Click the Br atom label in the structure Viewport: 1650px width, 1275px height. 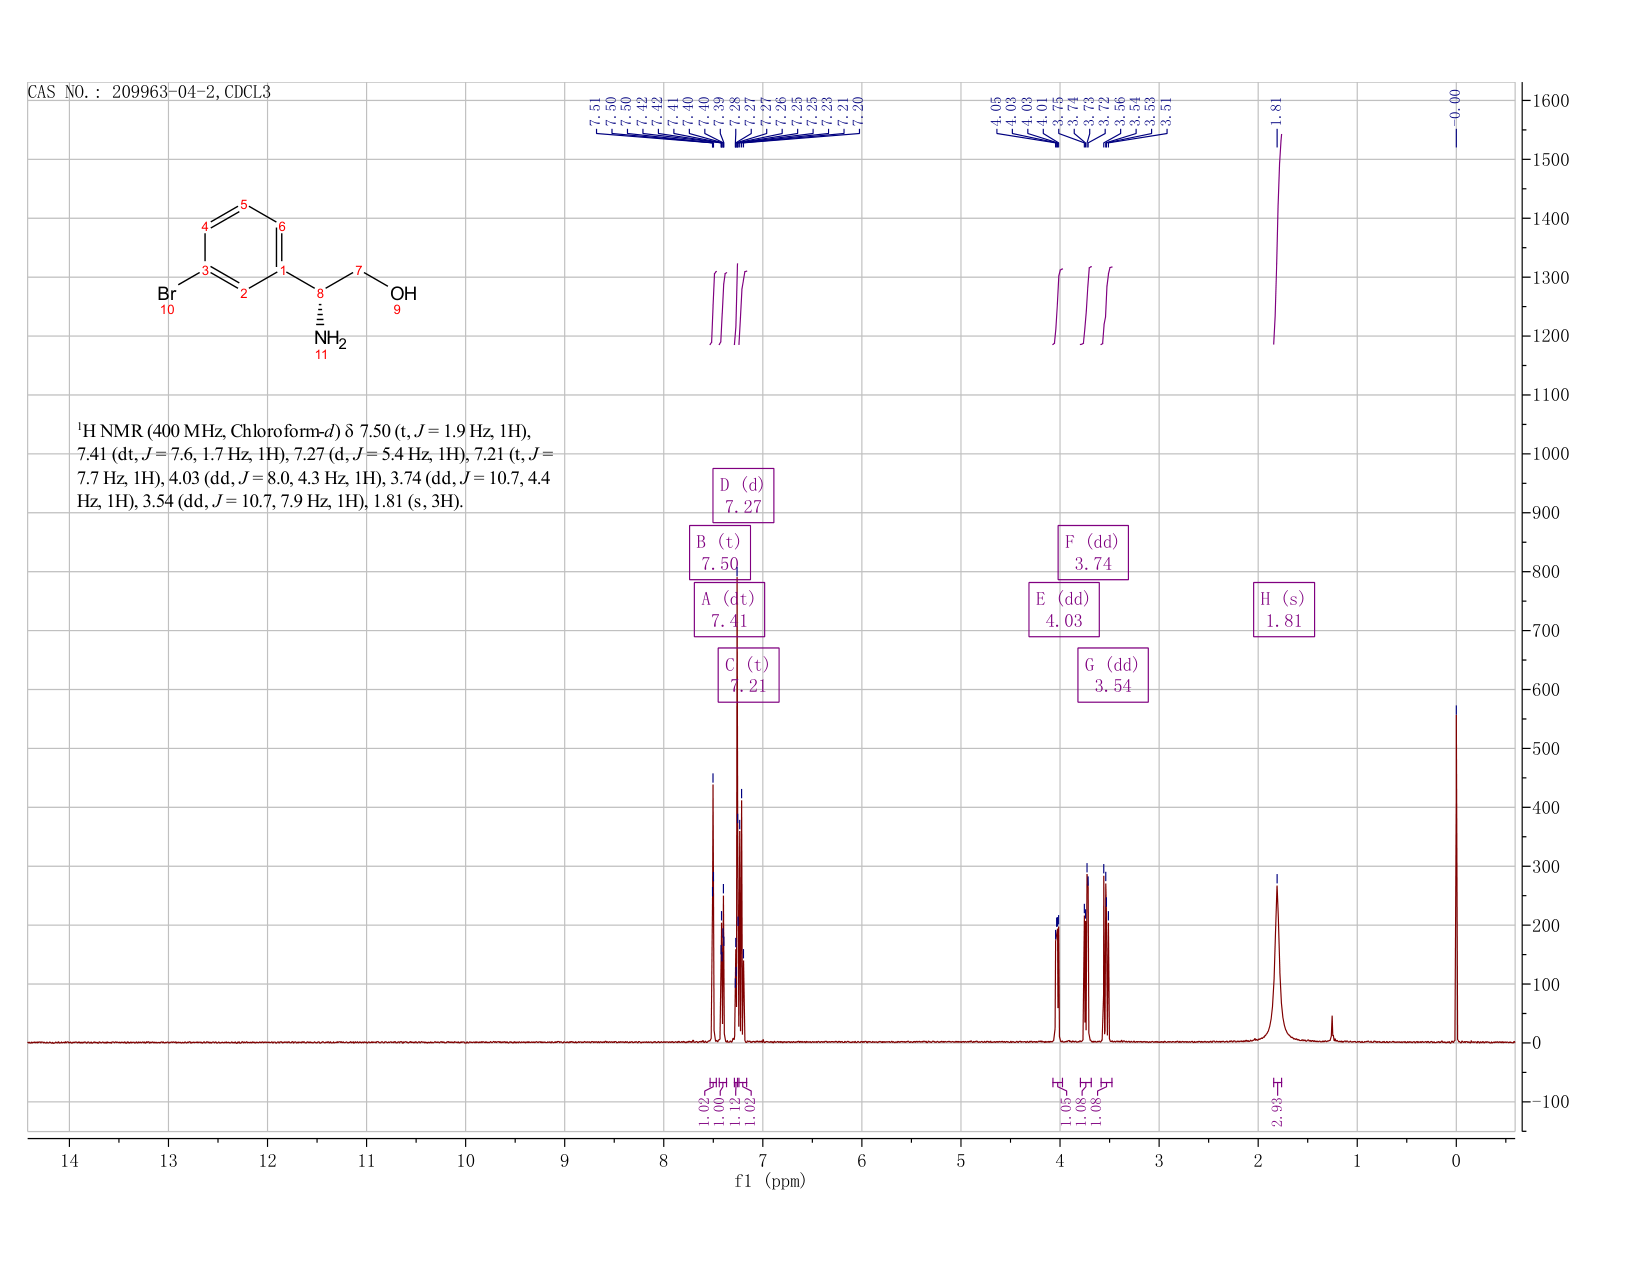click(167, 294)
